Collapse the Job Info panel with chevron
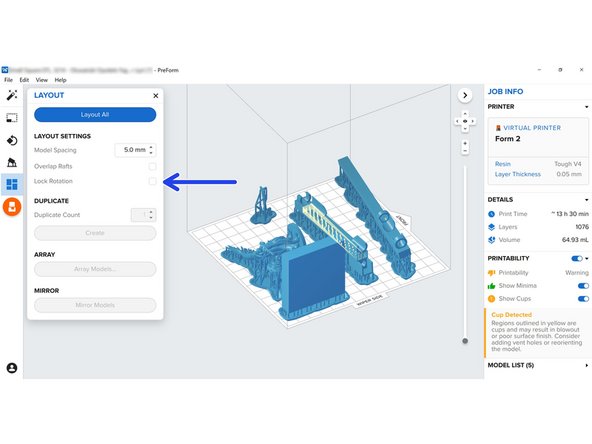 465,96
